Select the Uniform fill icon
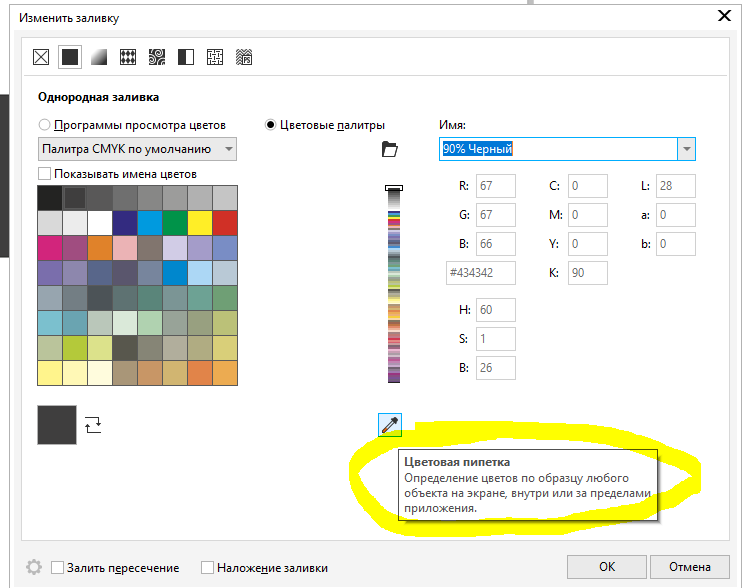 70,57
